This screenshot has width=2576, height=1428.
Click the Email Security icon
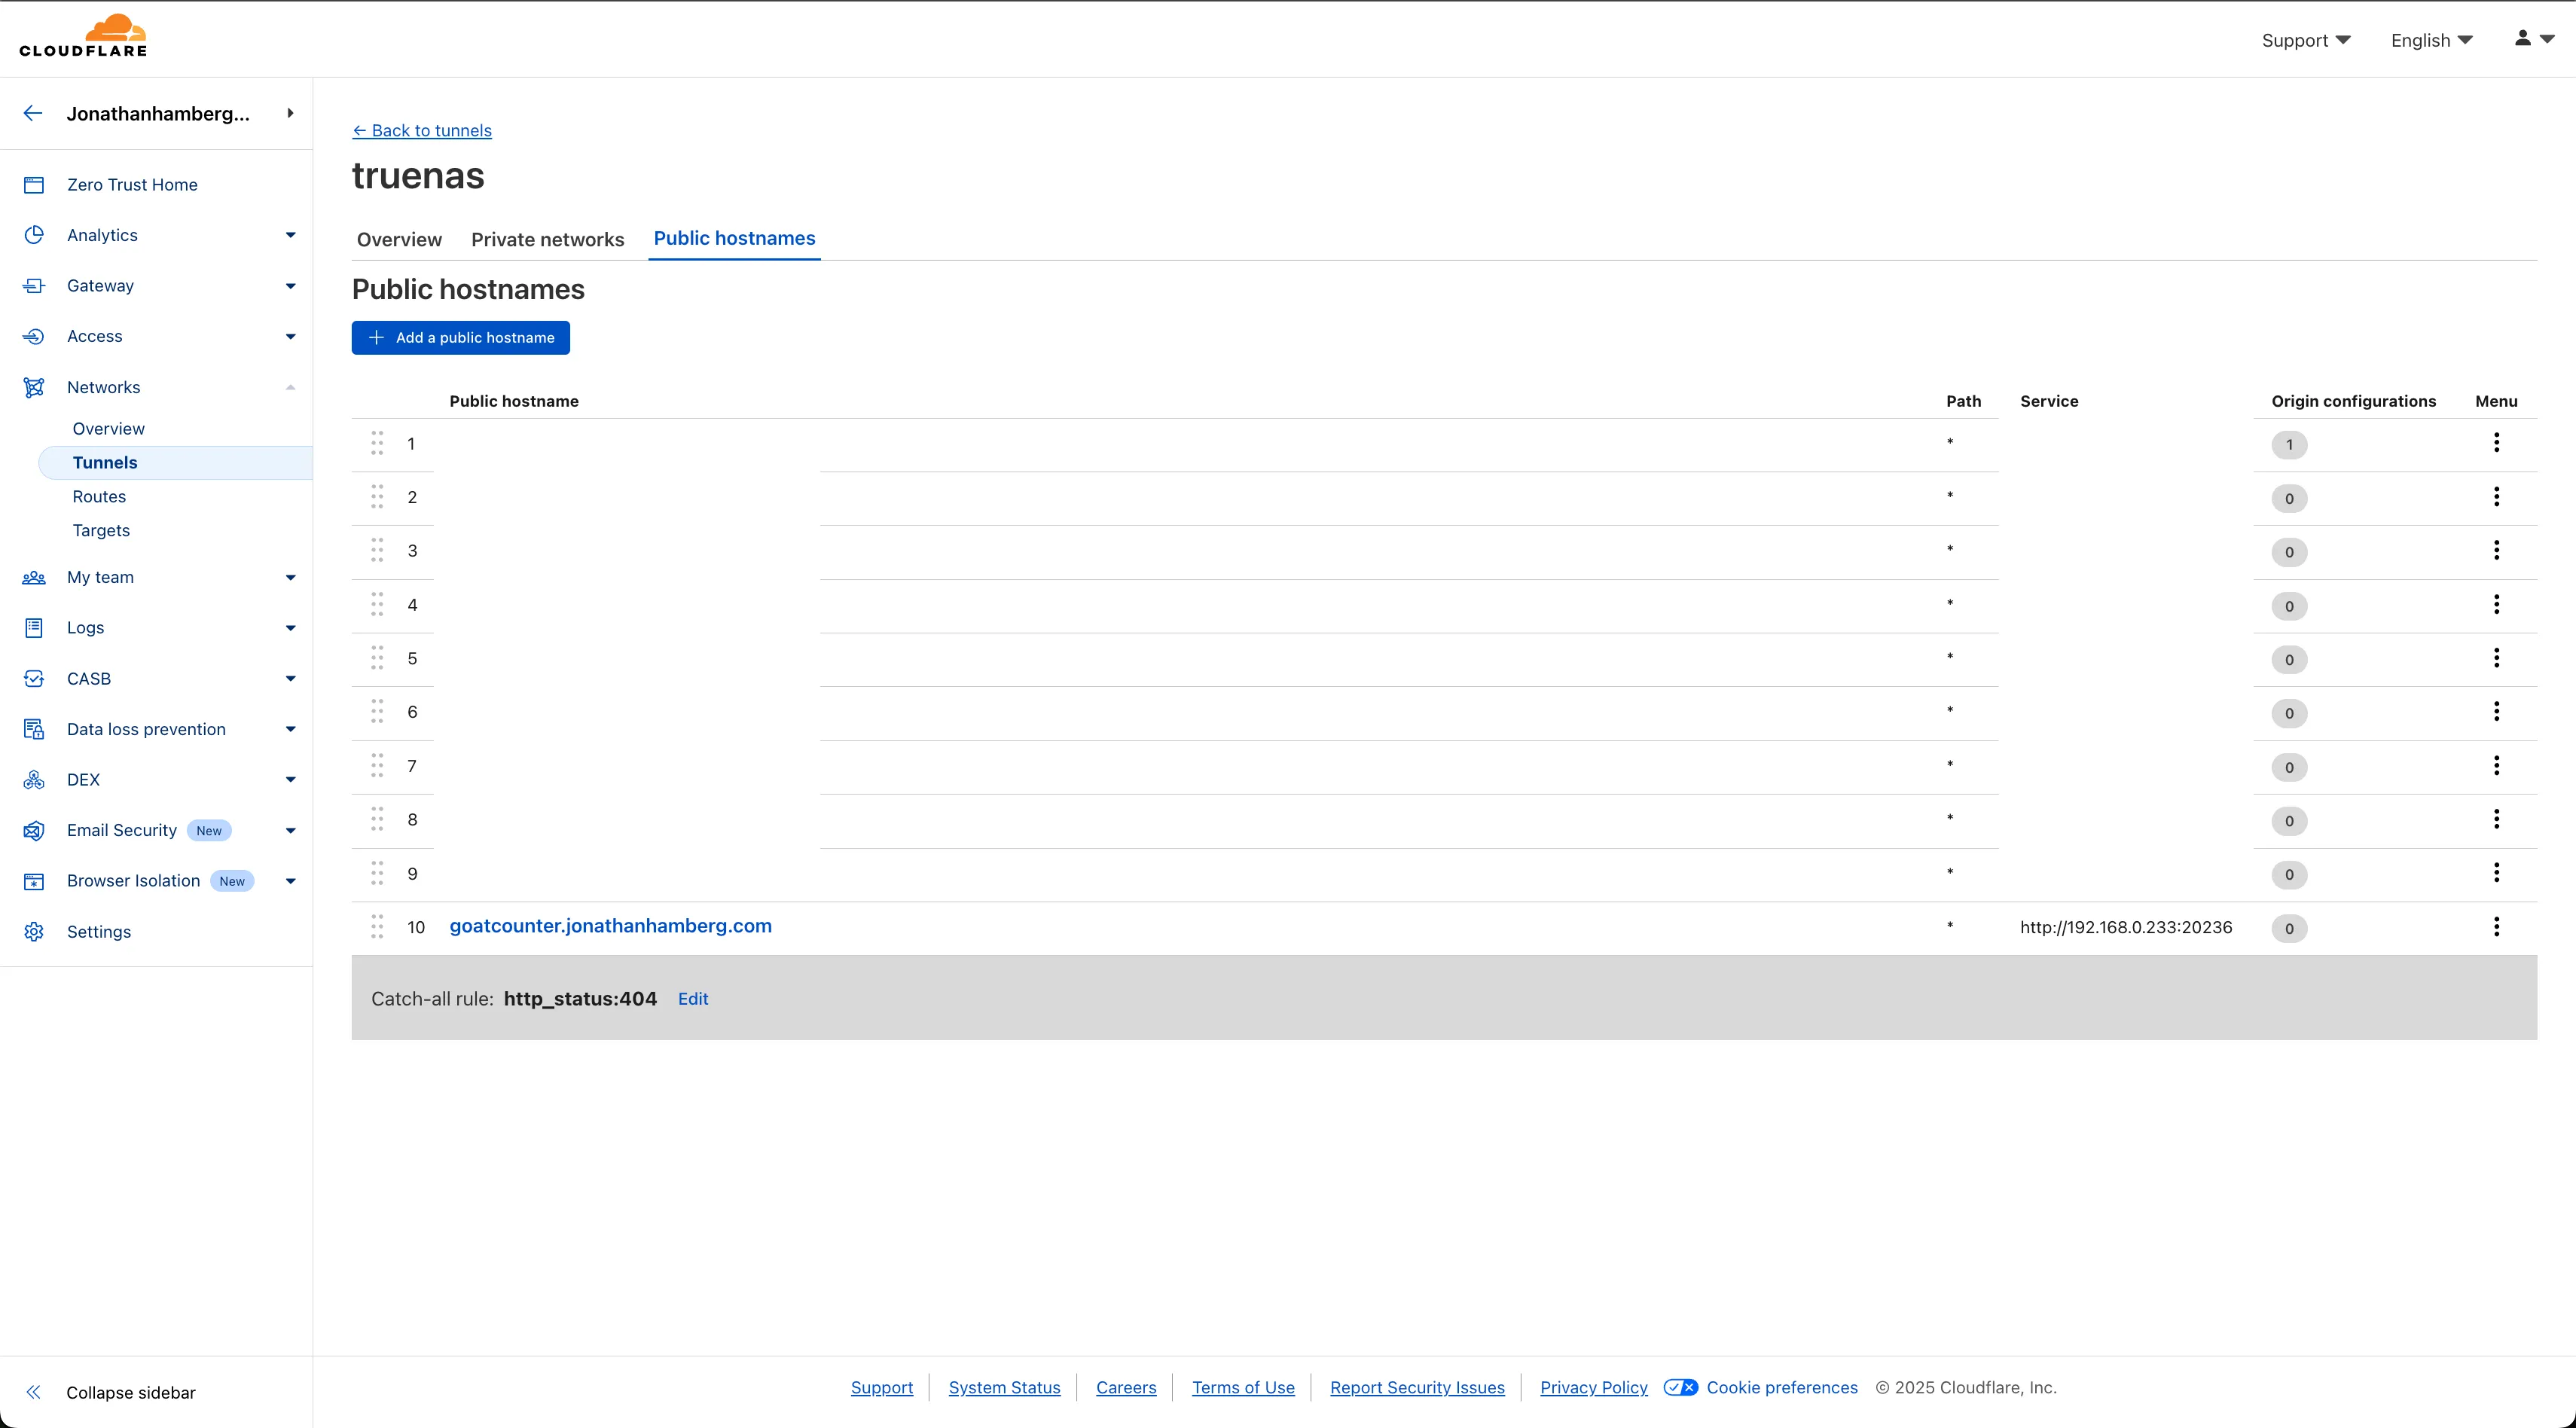point(34,831)
